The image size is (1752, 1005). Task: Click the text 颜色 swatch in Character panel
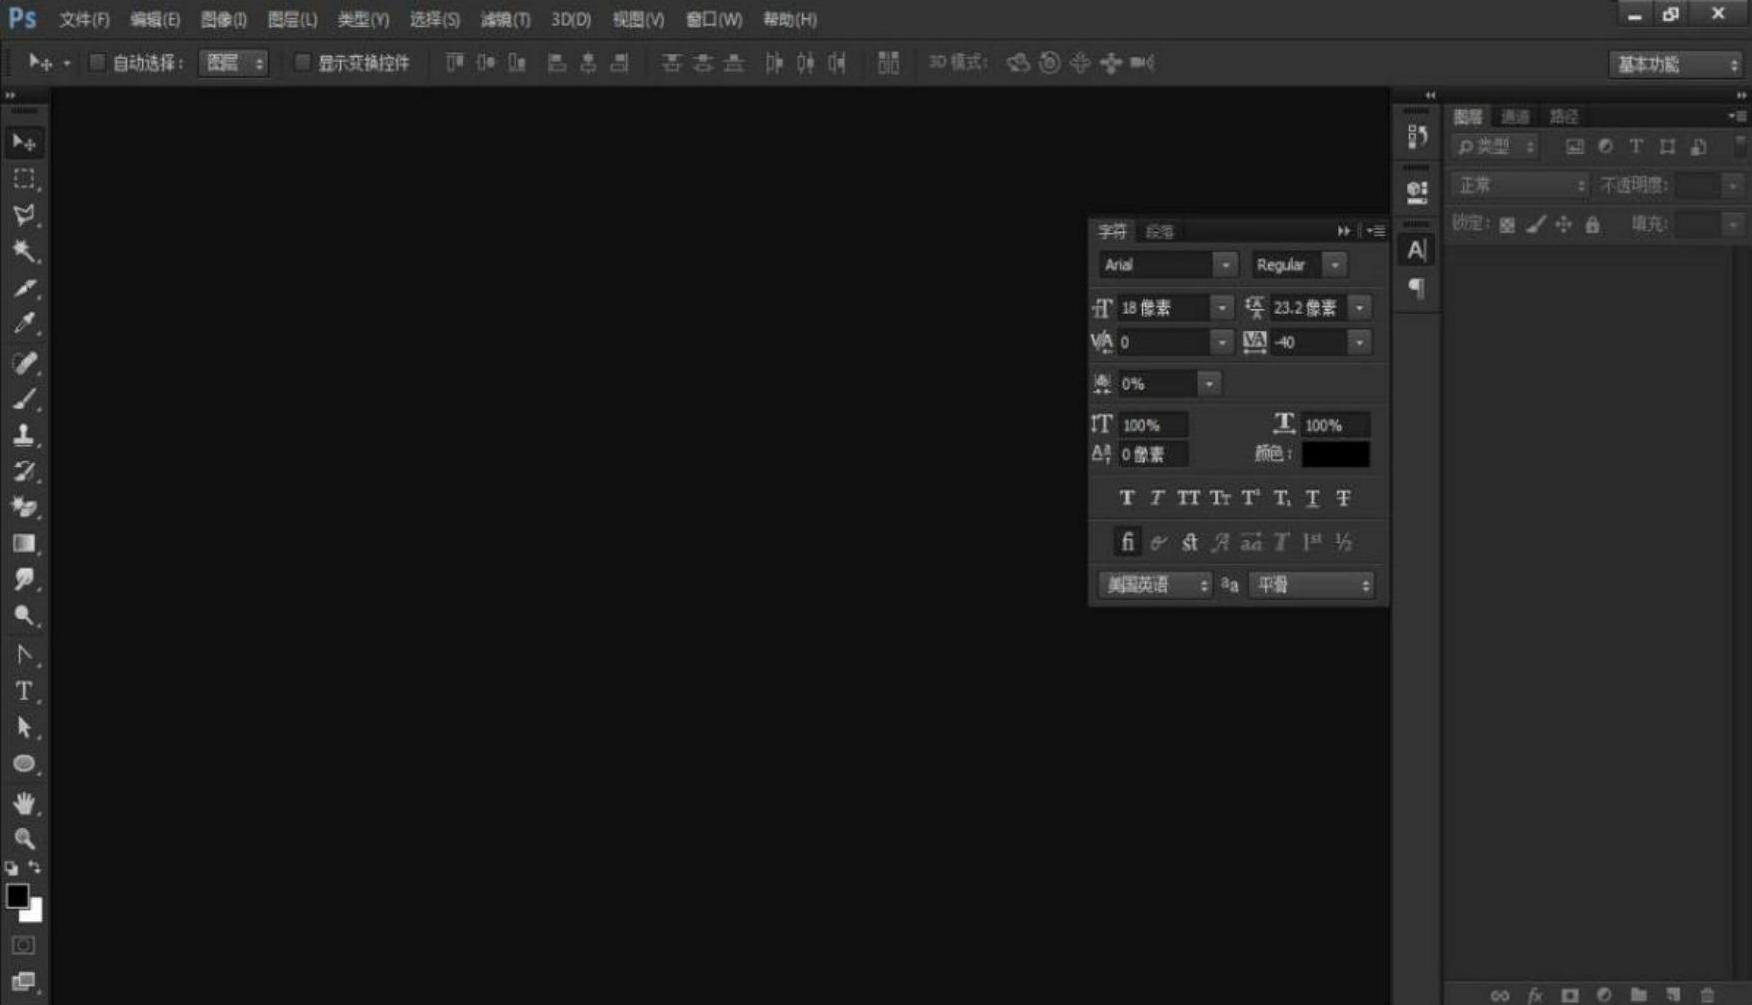point(1336,454)
